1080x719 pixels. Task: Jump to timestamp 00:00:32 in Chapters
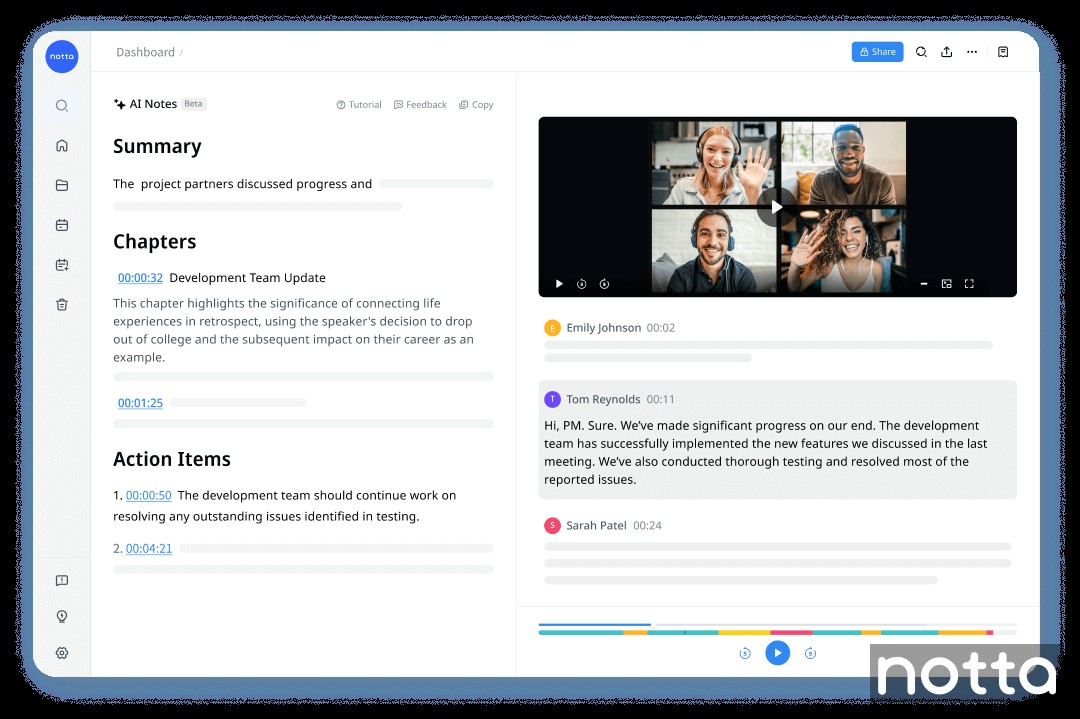click(139, 277)
